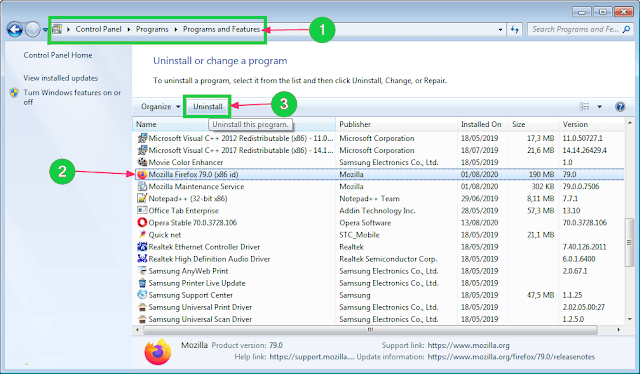Click the Realtek Ethernet Controller Driver icon
This screenshot has width=640, height=374.
142,247
